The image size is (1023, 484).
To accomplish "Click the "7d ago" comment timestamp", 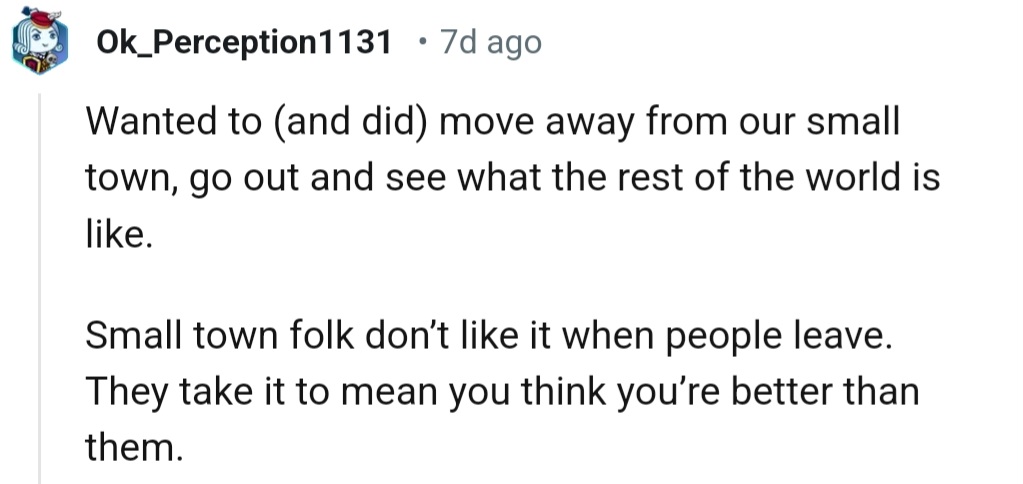I will tap(490, 44).
